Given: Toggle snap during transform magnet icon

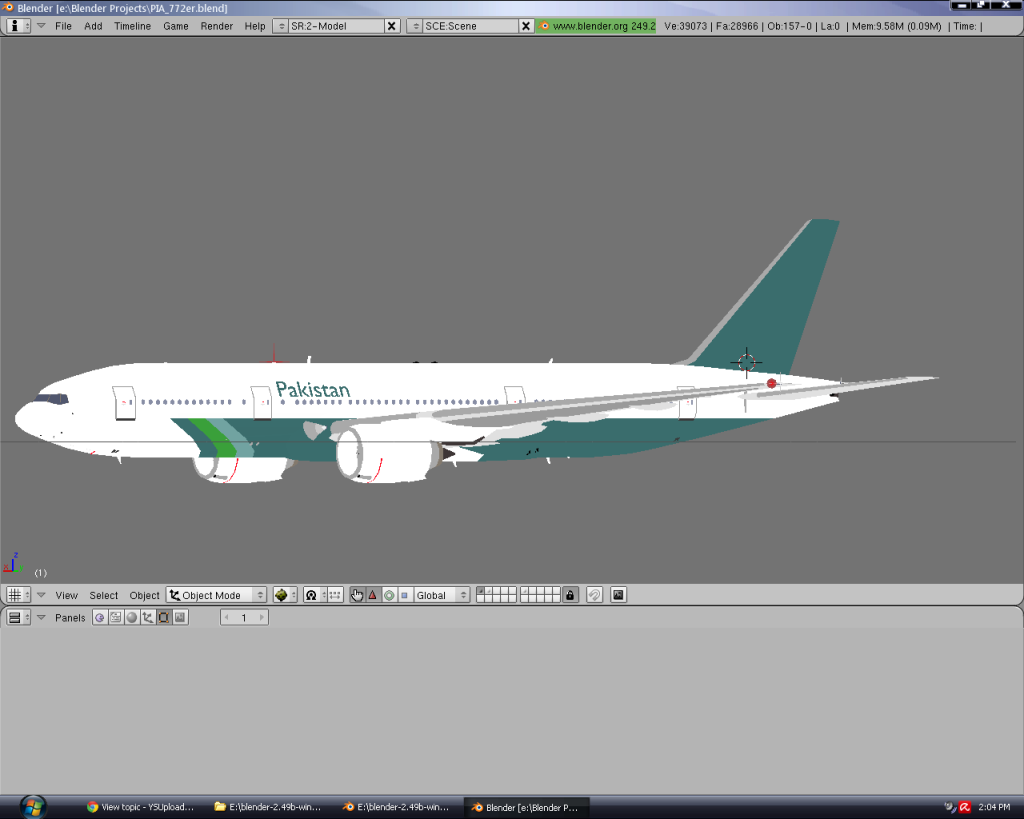Looking at the screenshot, I should point(594,595).
